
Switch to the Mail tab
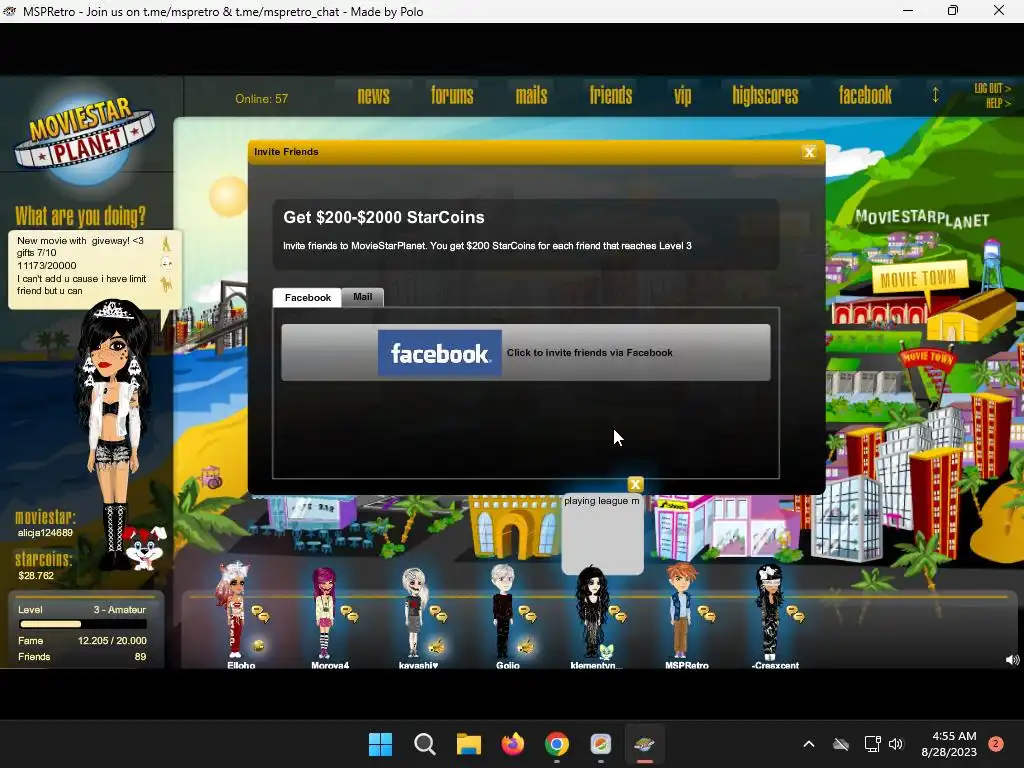[x=362, y=296]
